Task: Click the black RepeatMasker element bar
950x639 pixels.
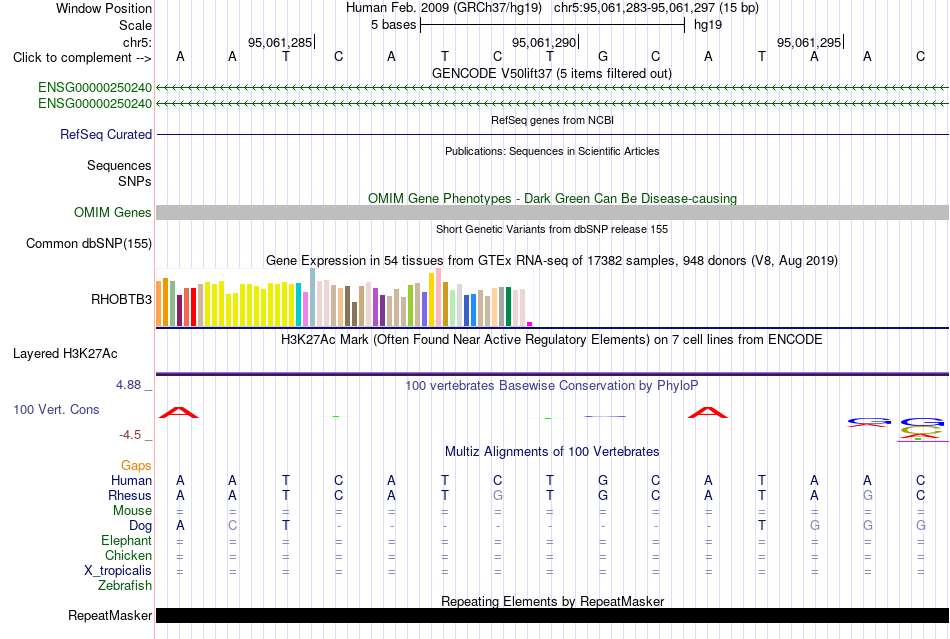Action: point(552,615)
